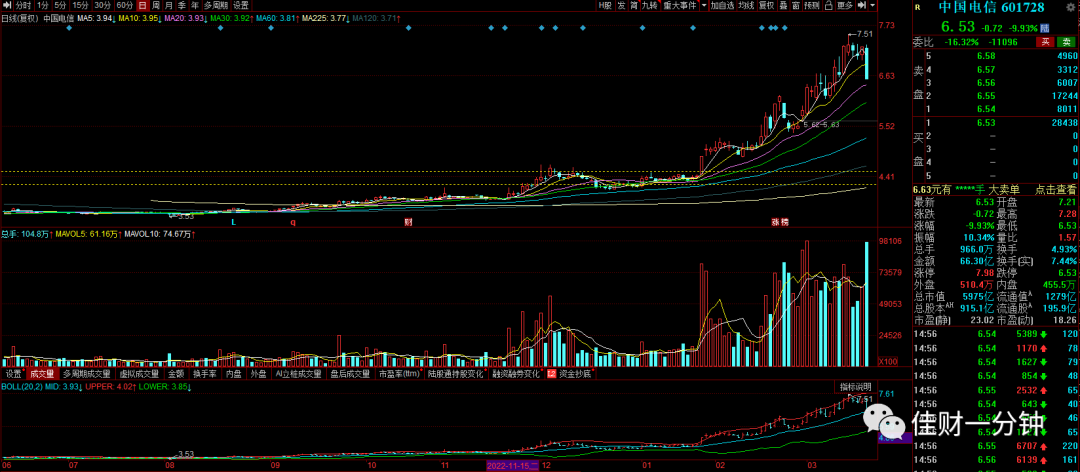Expand the top-right toolbar dropdown arrow
The width and height of the screenshot is (1080, 472).
(873, 5)
